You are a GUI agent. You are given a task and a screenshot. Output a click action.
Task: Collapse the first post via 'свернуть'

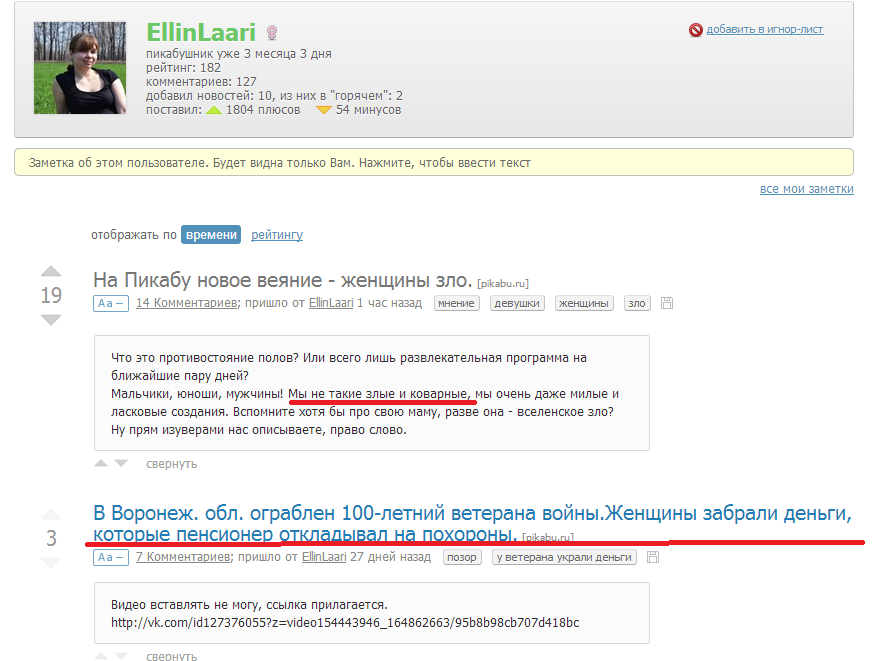[x=171, y=464]
